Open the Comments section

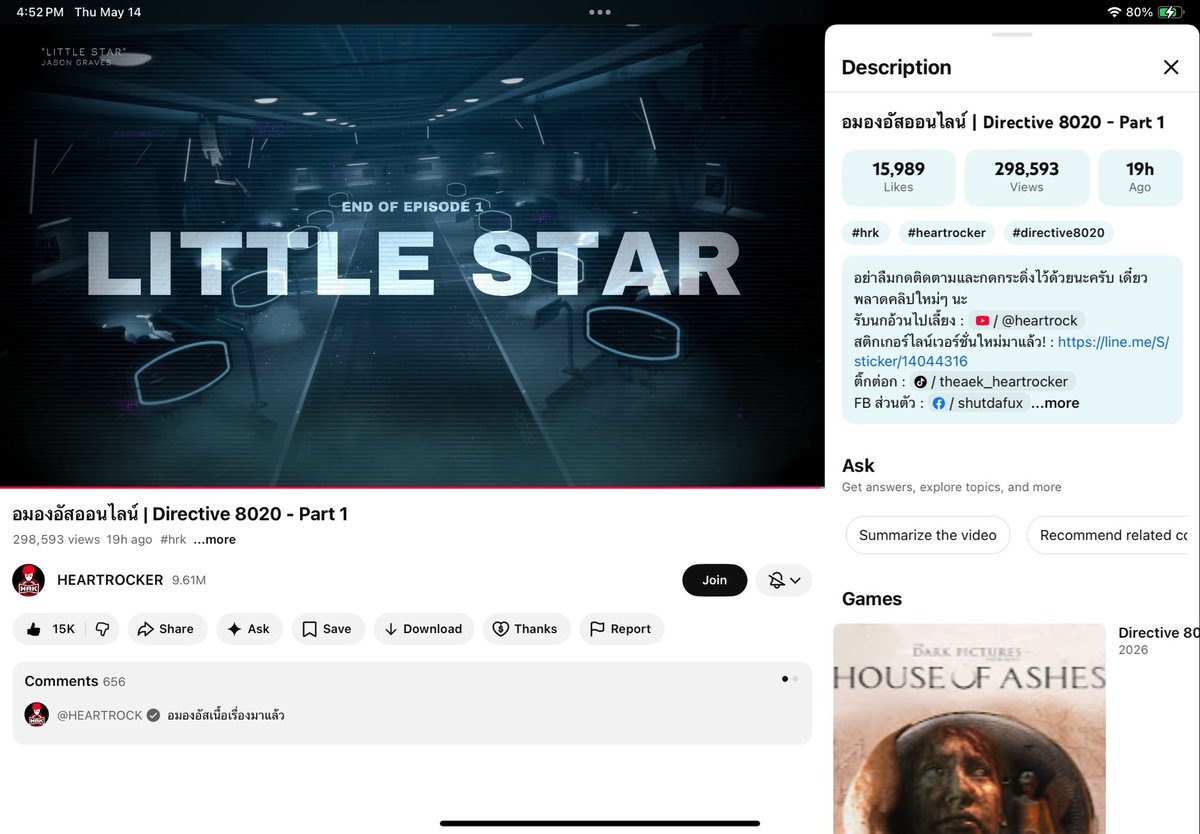click(412, 703)
